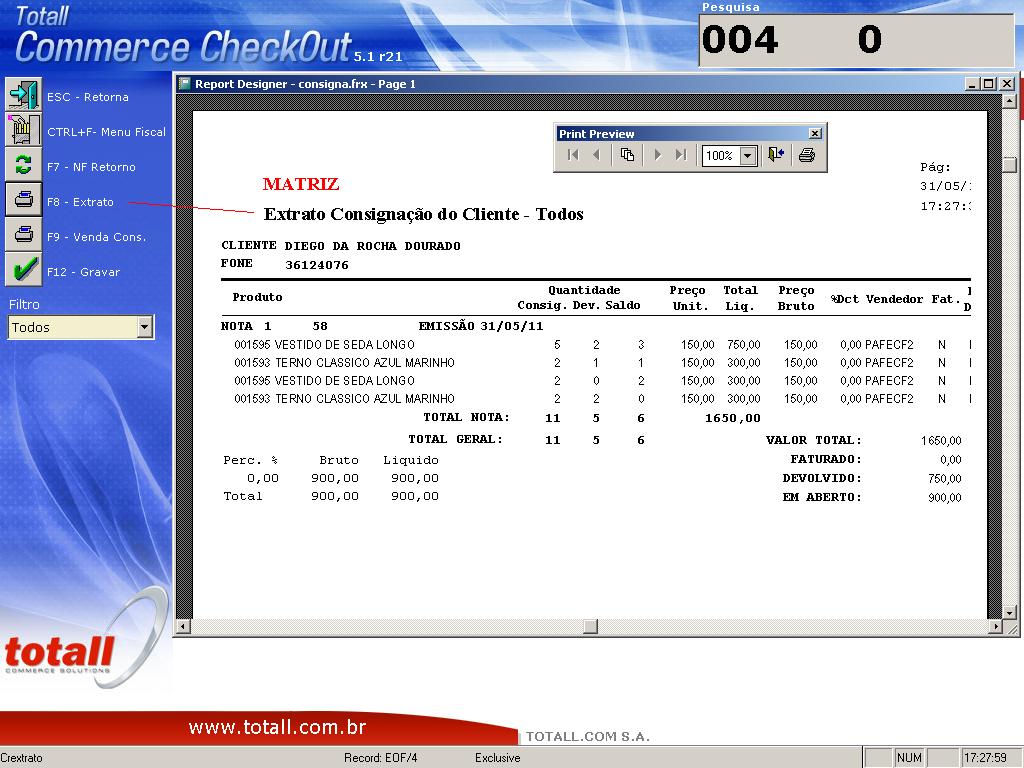Go to the next page in preview

(x=657, y=155)
